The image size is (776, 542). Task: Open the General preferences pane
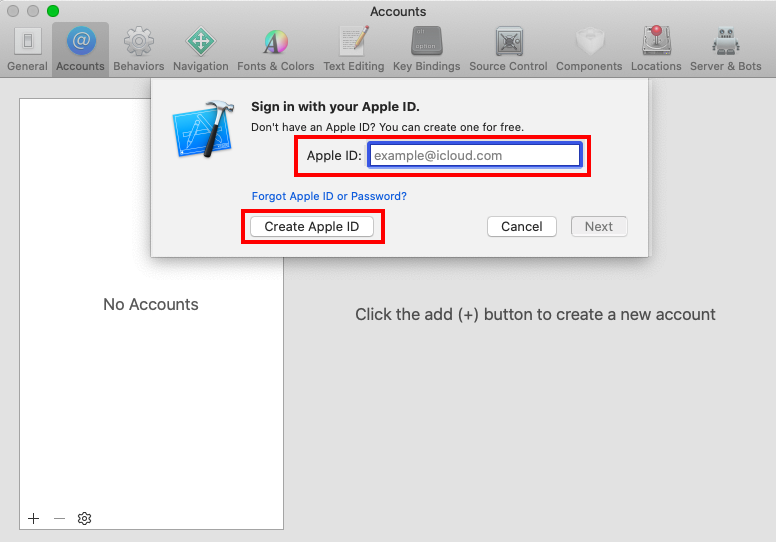pyautogui.click(x=28, y=49)
